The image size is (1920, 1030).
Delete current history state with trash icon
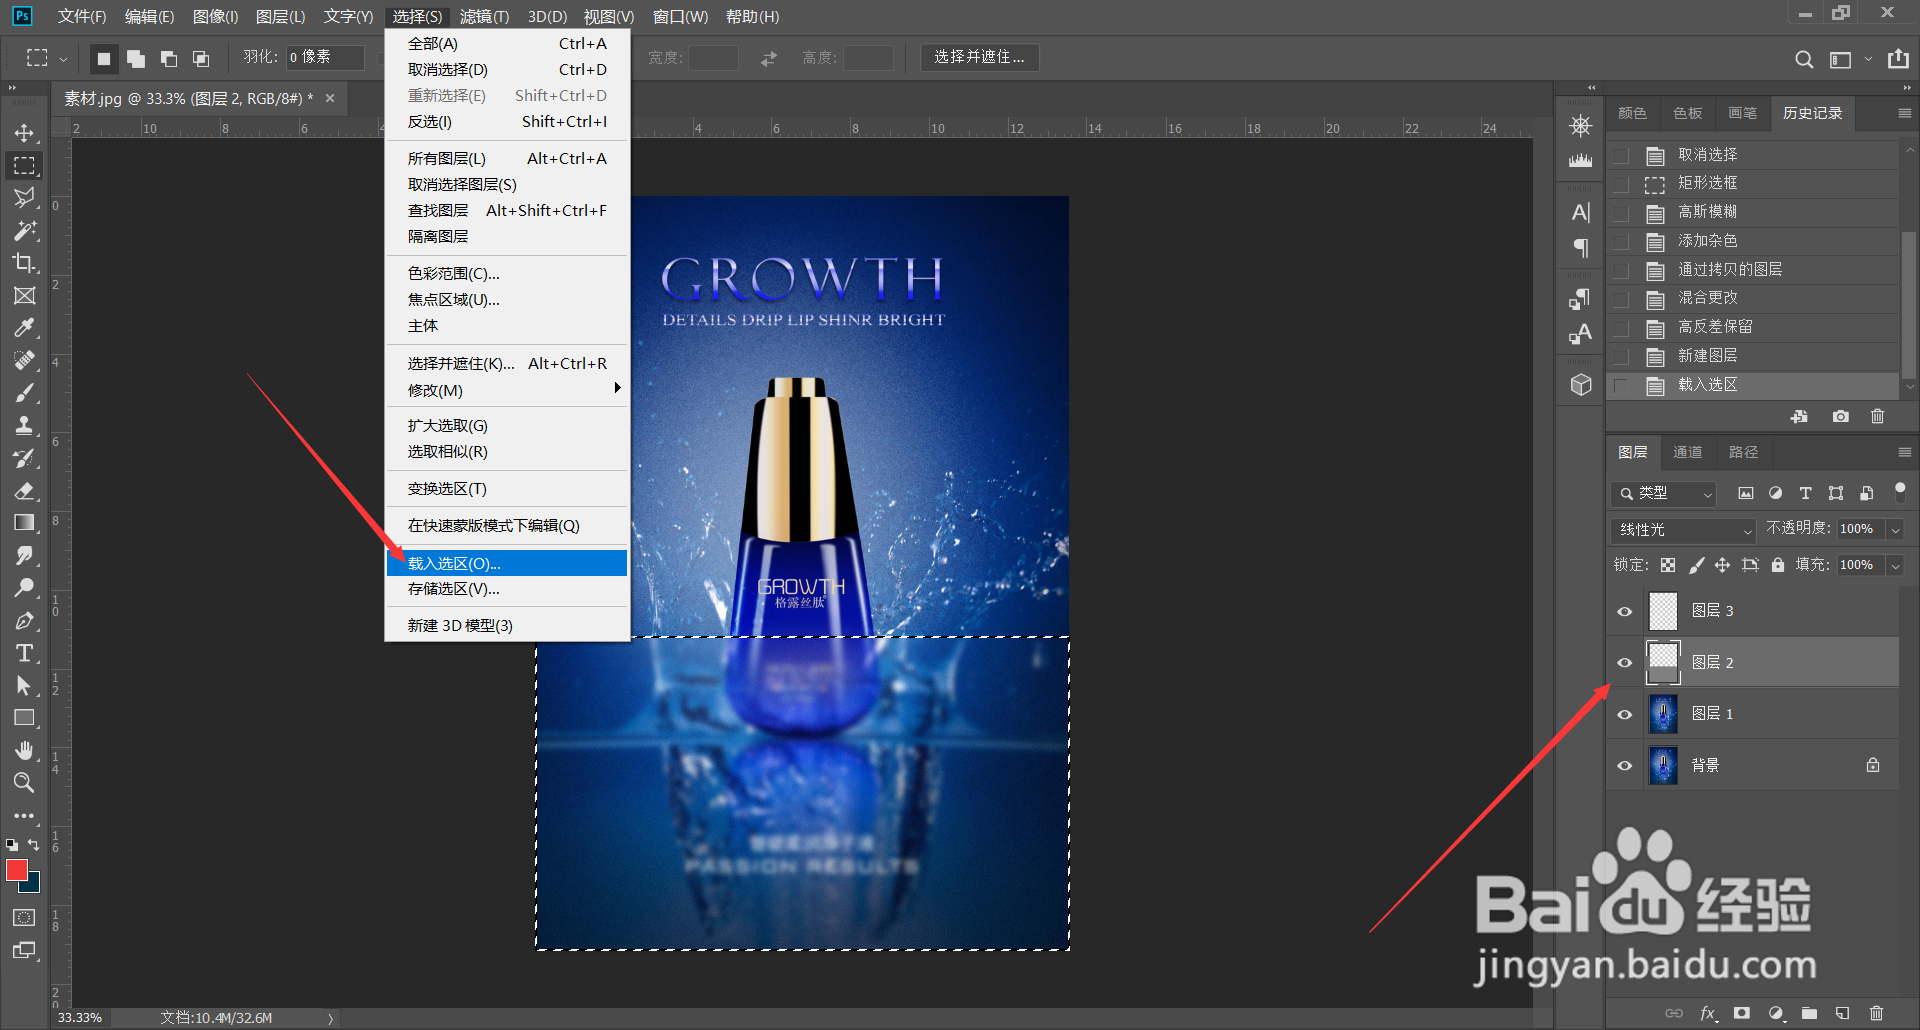click(1877, 416)
